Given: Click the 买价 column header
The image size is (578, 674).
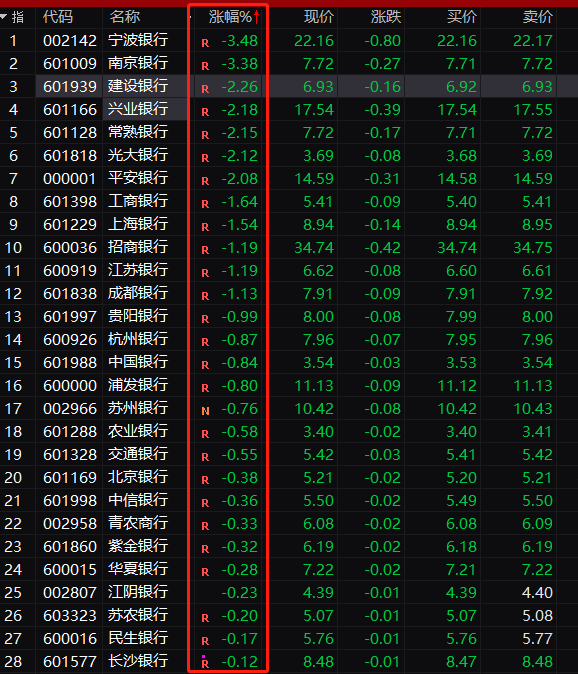Looking at the screenshot, I should (x=462, y=17).
